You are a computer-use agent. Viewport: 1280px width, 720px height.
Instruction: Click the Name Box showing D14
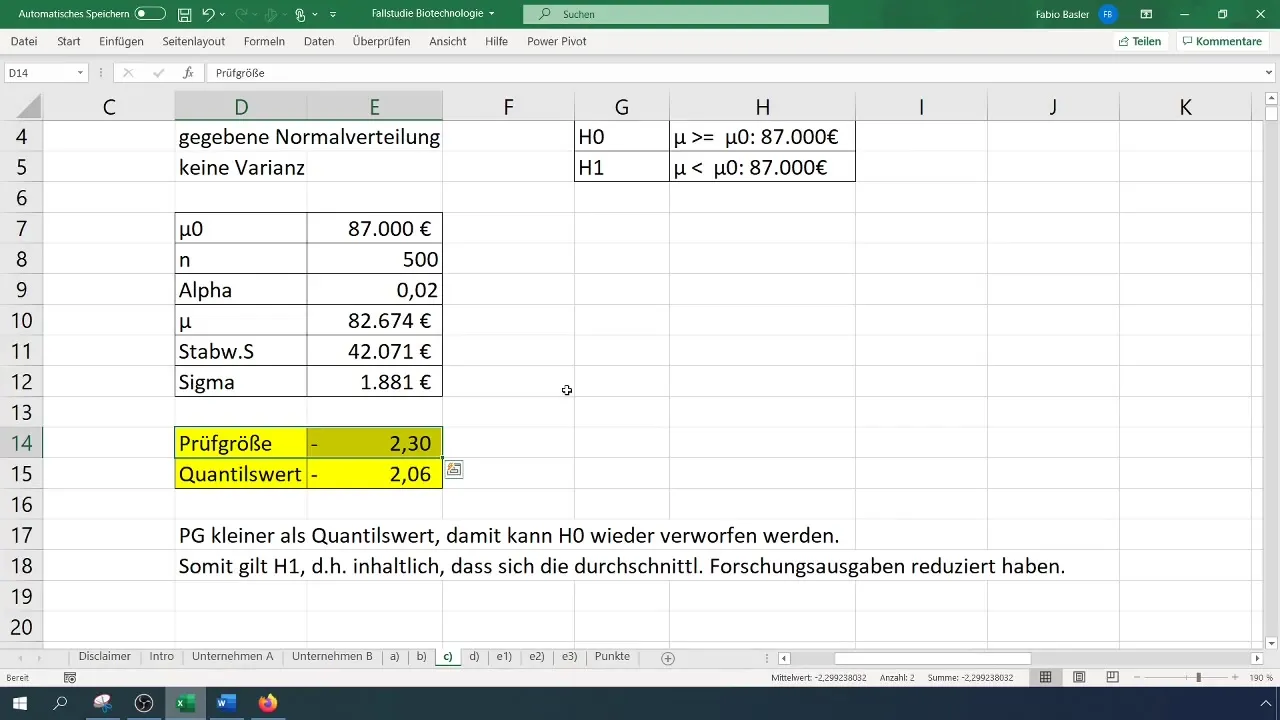pos(38,73)
